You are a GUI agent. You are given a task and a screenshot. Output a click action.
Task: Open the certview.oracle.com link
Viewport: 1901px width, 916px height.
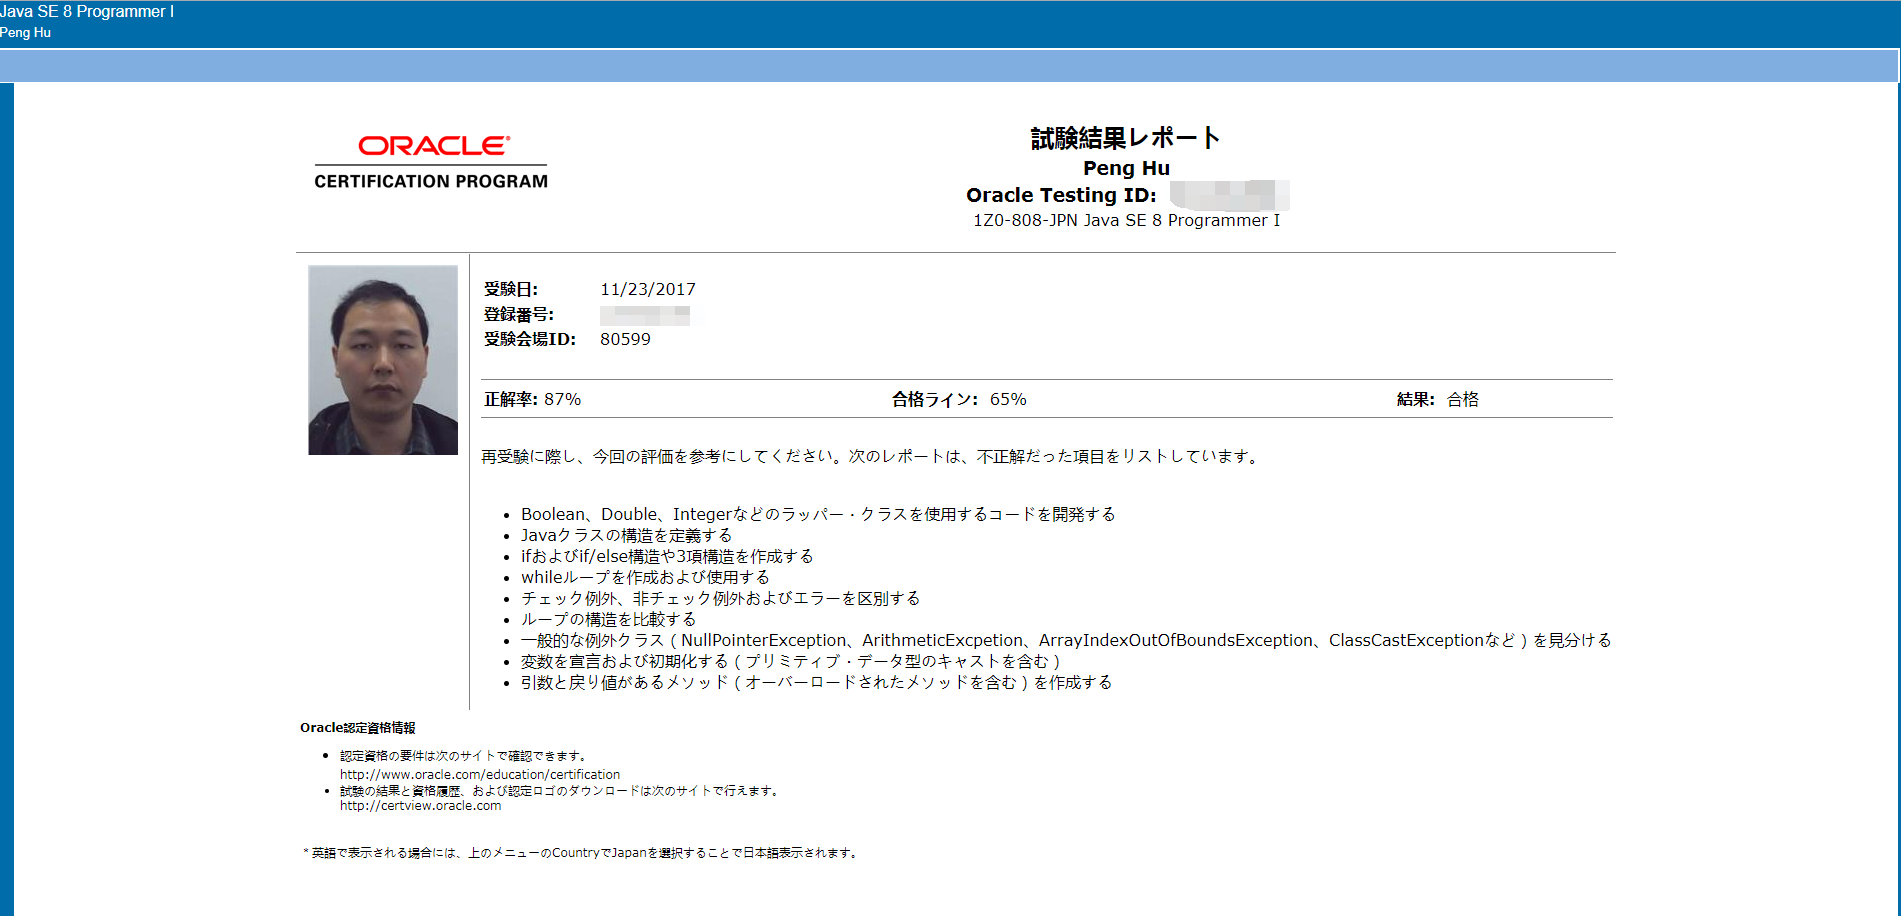tap(420, 805)
